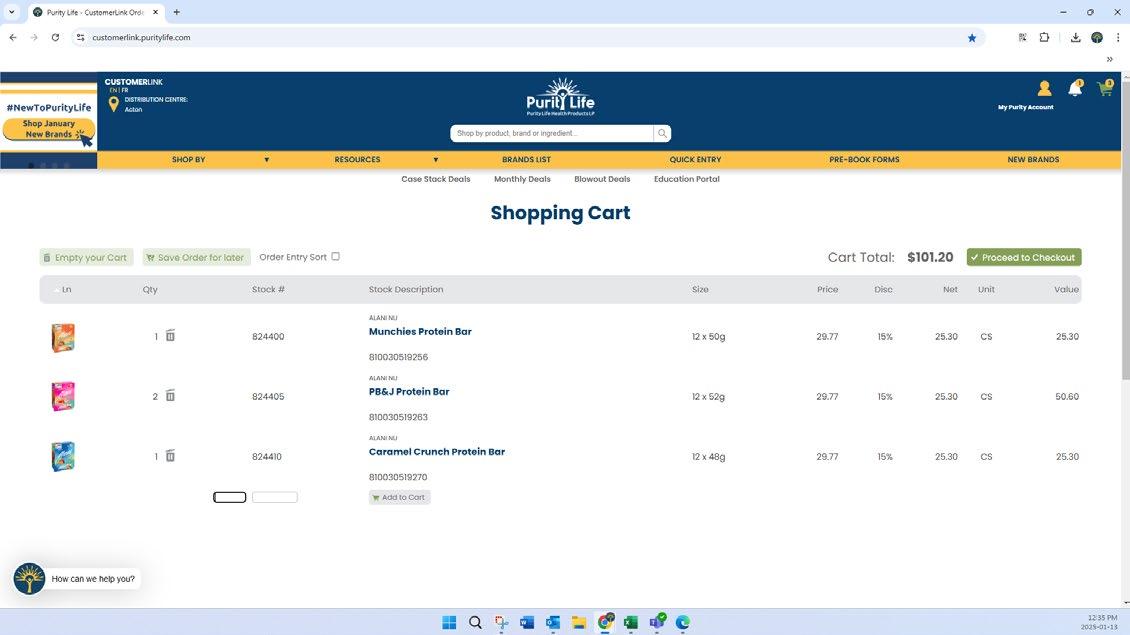Image resolution: width=1130 pixels, height=635 pixels.
Task: Click stock number 824400
Action: click(x=268, y=337)
